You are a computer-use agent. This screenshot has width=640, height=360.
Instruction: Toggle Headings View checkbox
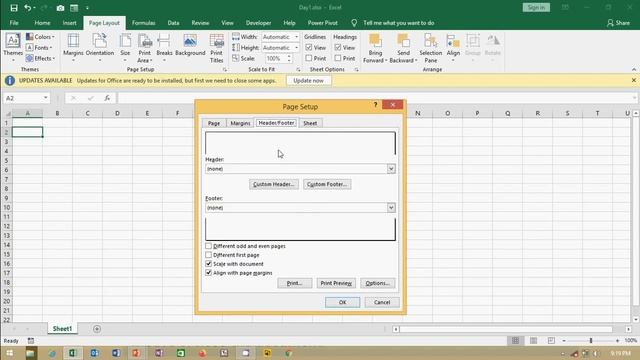click(338, 47)
